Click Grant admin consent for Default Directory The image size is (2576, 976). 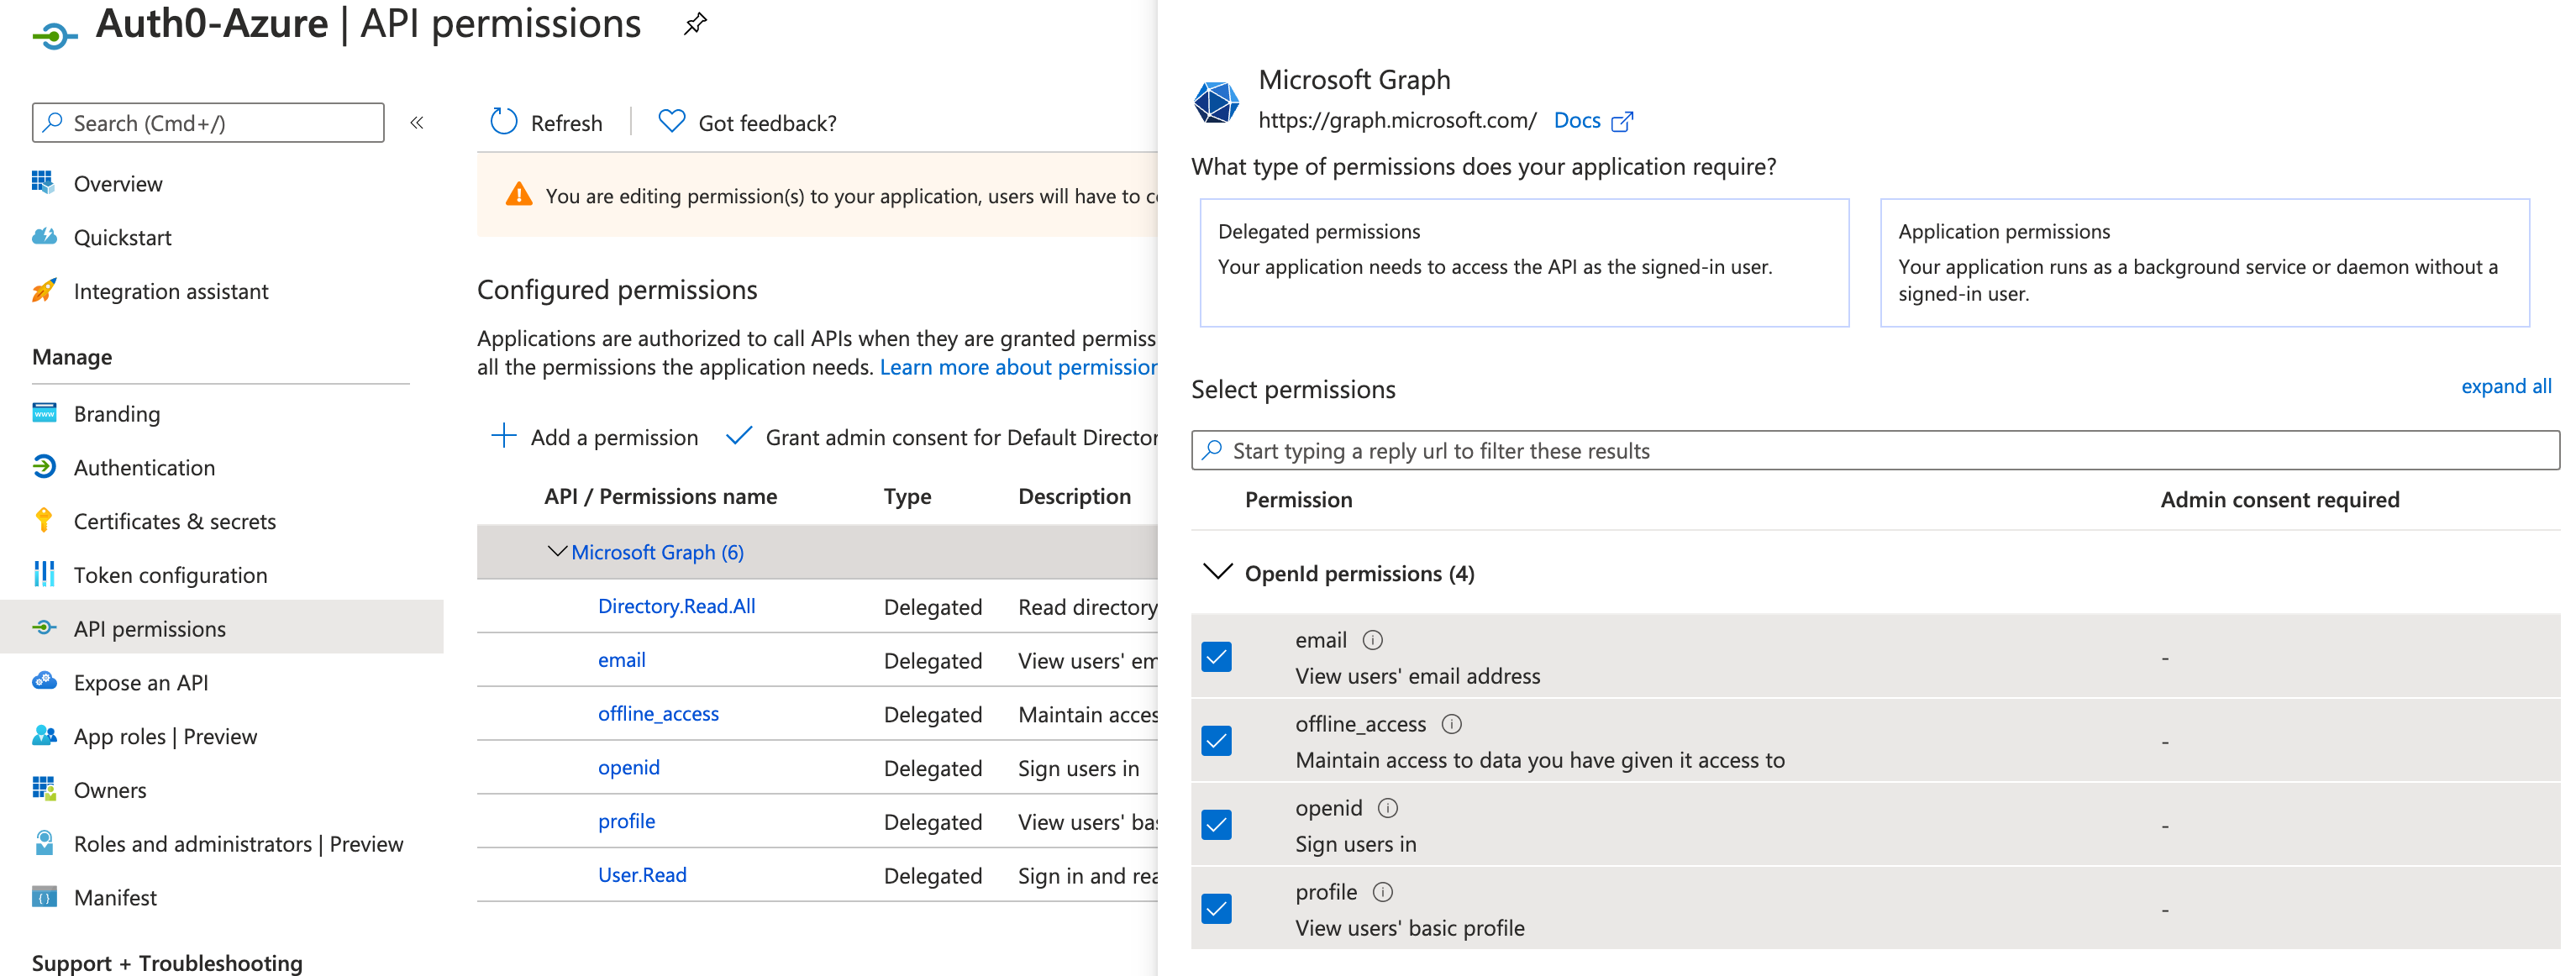pyautogui.click(x=941, y=437)
